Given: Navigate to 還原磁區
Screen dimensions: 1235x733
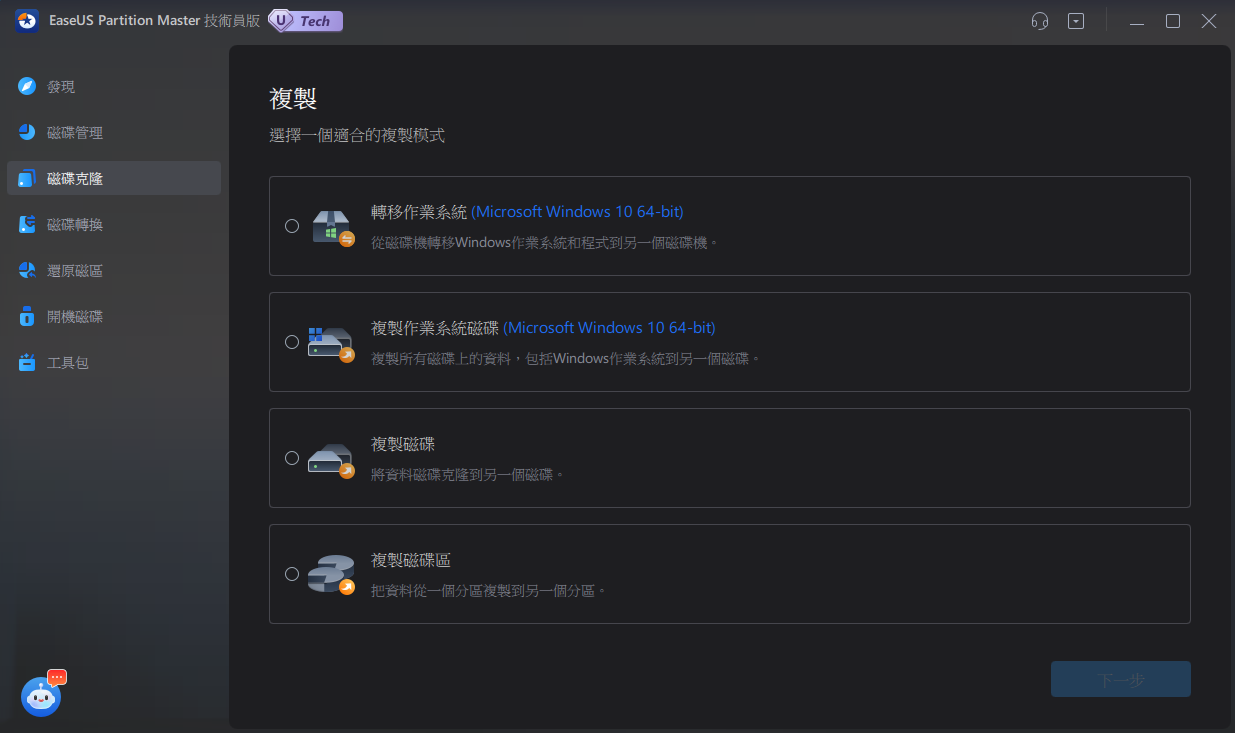Looking at the screenshot, I should tap(114, 270).
